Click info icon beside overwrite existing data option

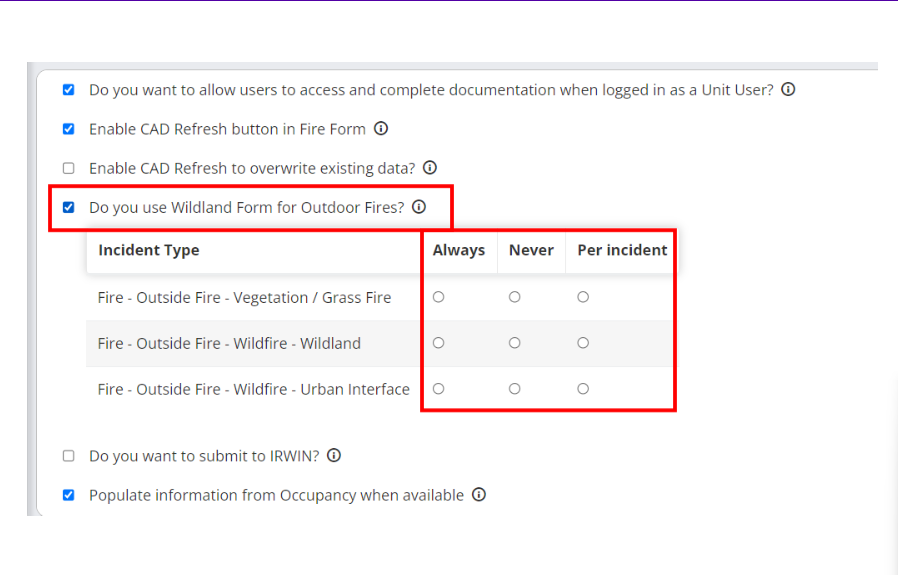[x=430, y=168]
